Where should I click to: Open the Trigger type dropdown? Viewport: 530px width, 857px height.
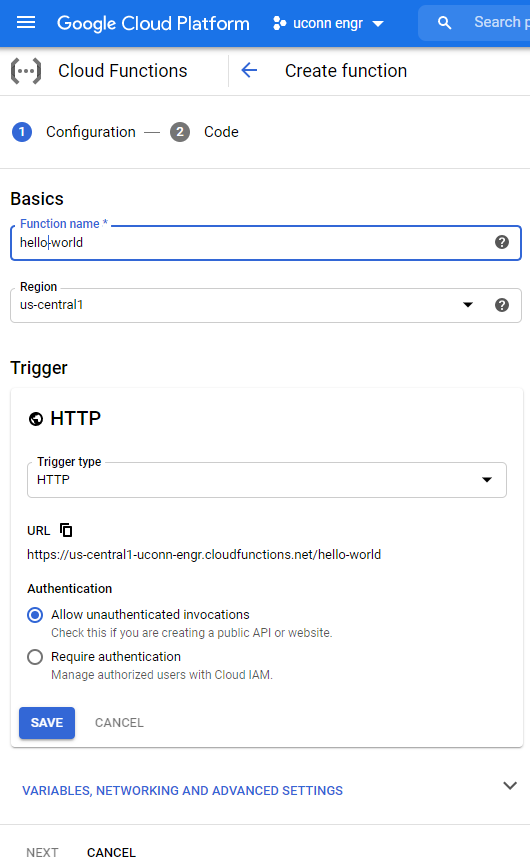(x=267, y=480)
